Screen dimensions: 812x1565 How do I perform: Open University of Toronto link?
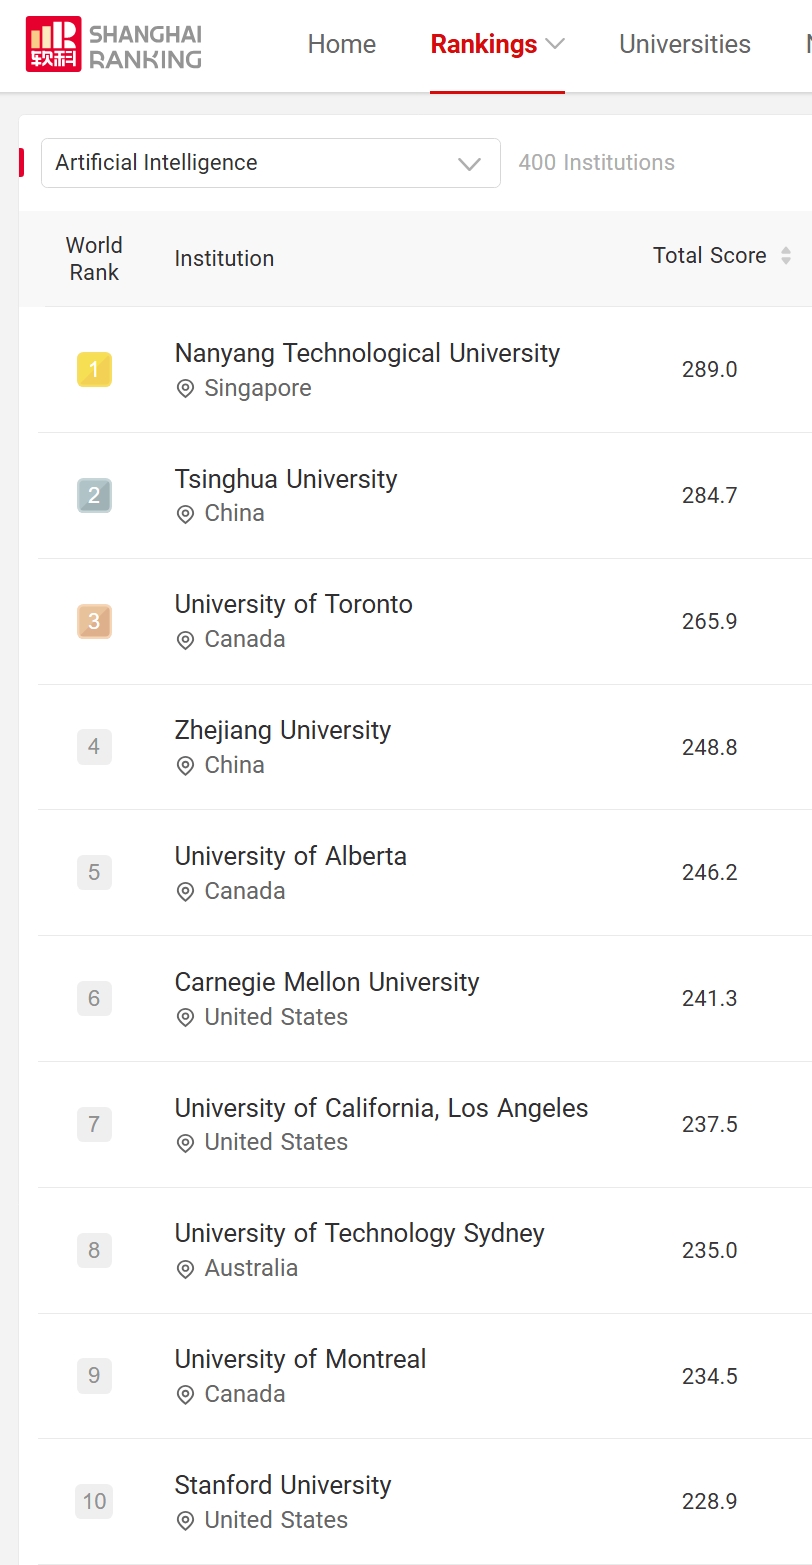(293, 604)
